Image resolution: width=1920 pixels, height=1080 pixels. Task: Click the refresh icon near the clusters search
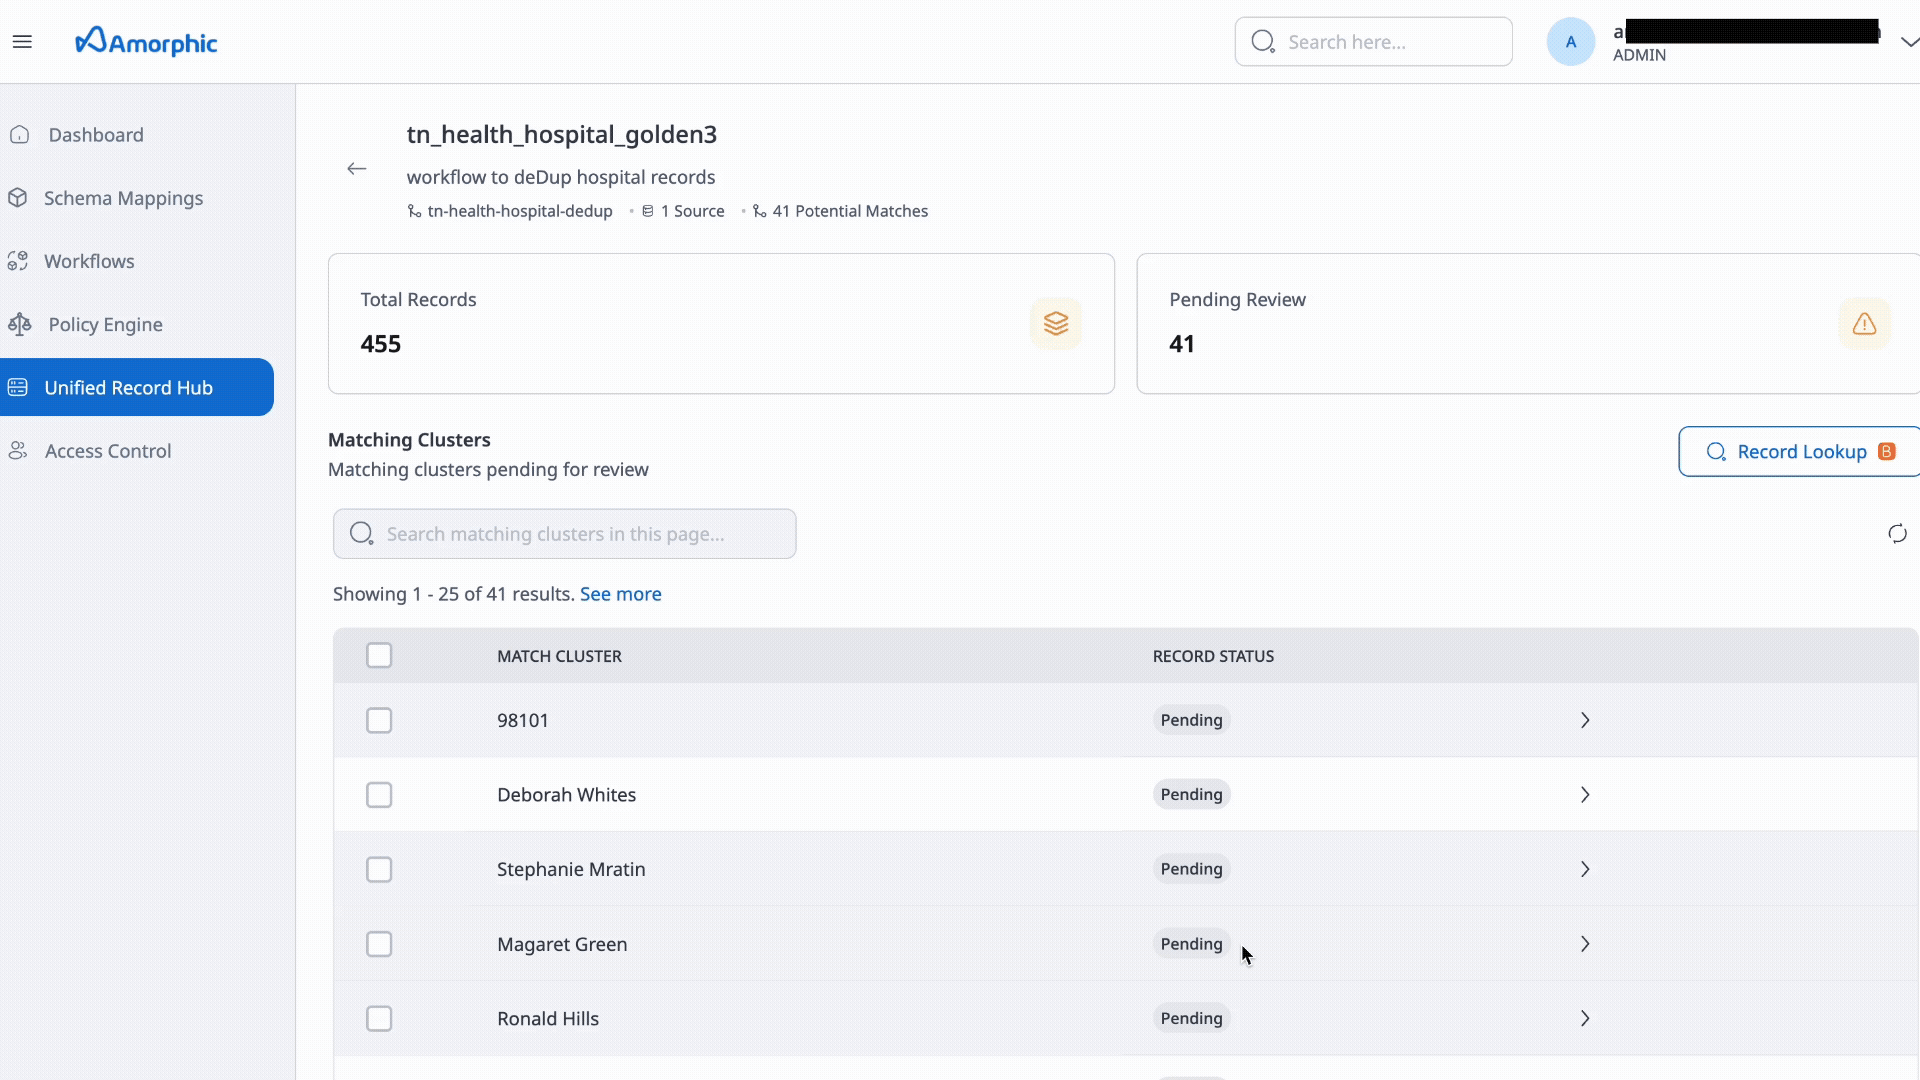1897,533
